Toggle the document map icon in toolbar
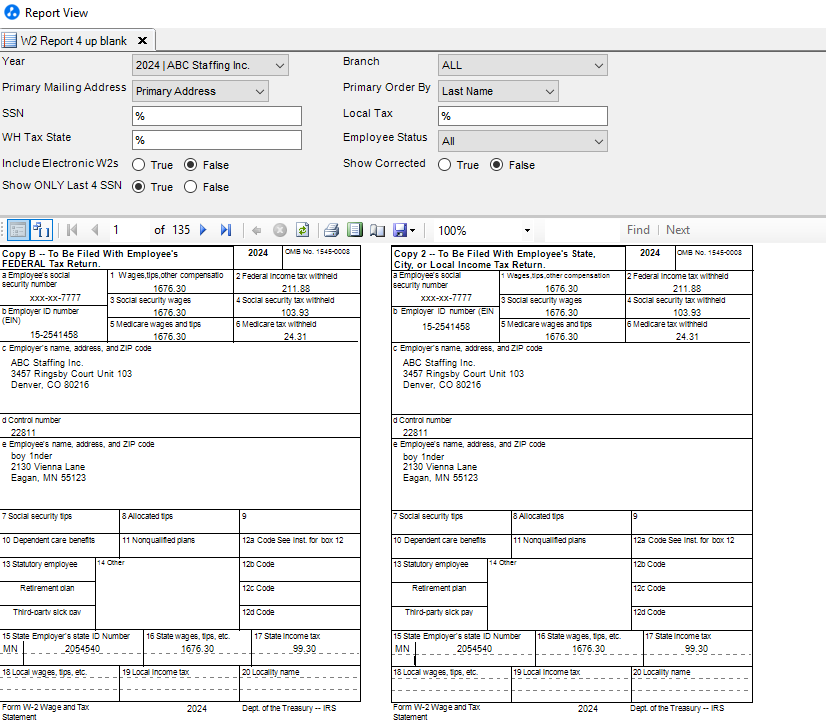The height and width of the screenshot is (723, 826). 41,230
